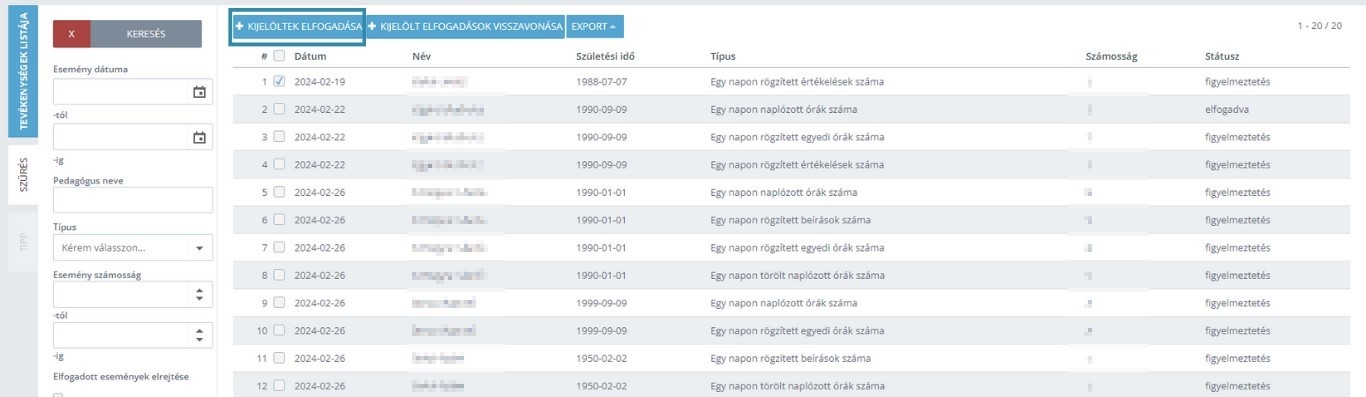Click the Esemény dátuma -tól input field
Viewport: 1366px width, 397px height.
120,92
